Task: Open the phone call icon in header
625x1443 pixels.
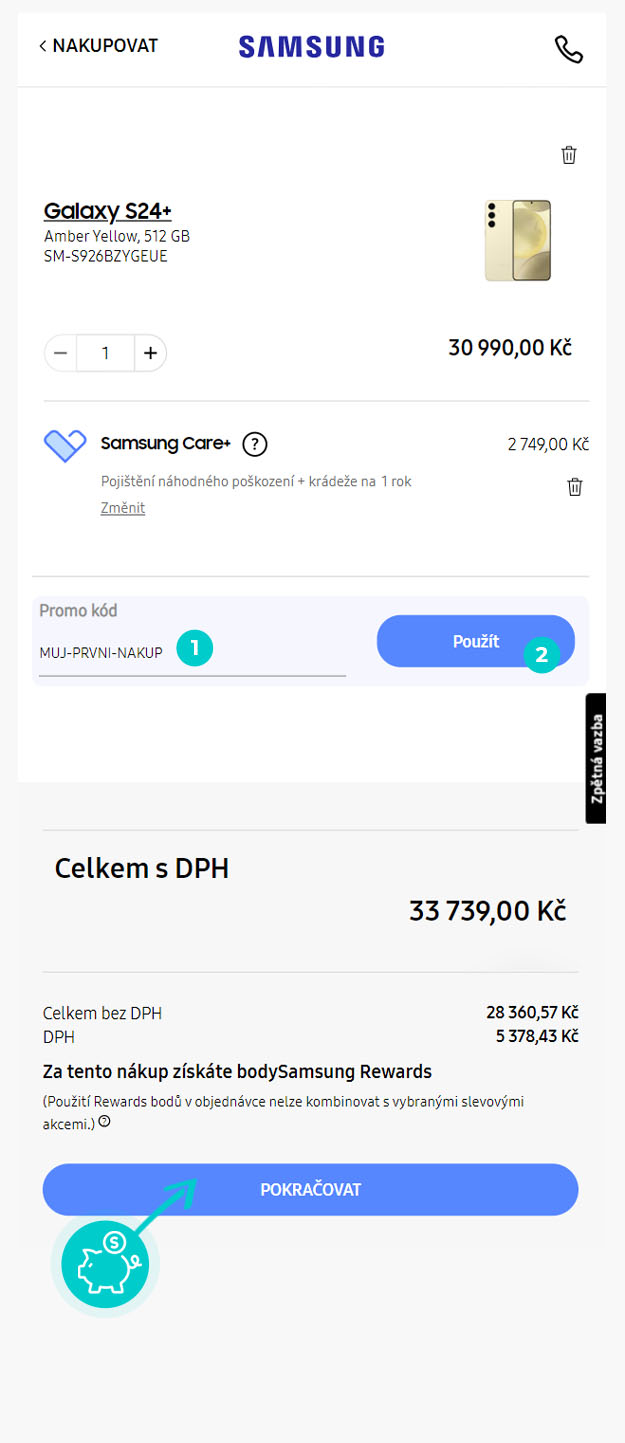Action: 568,49
